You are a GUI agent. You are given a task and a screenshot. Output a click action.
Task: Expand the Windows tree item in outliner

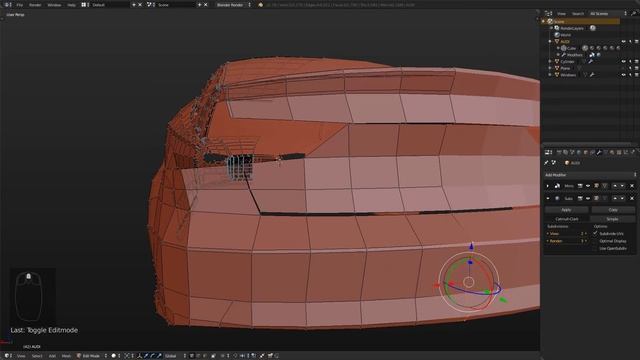tap(550, 75)
